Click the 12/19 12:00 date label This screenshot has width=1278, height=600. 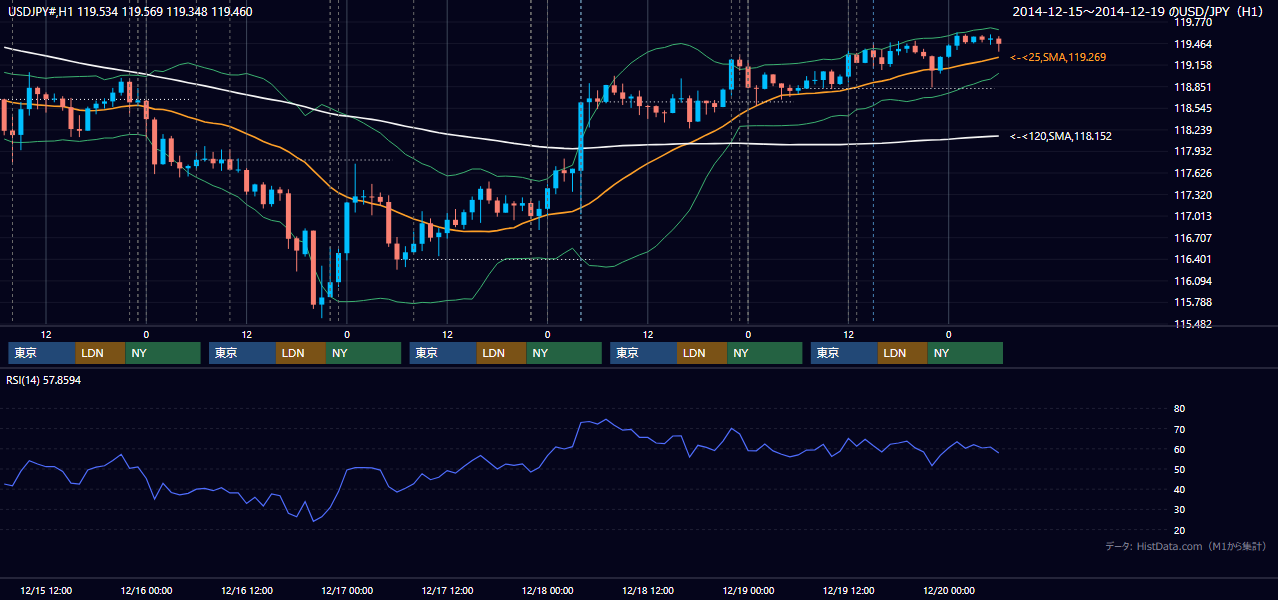(x=849, y=590)
